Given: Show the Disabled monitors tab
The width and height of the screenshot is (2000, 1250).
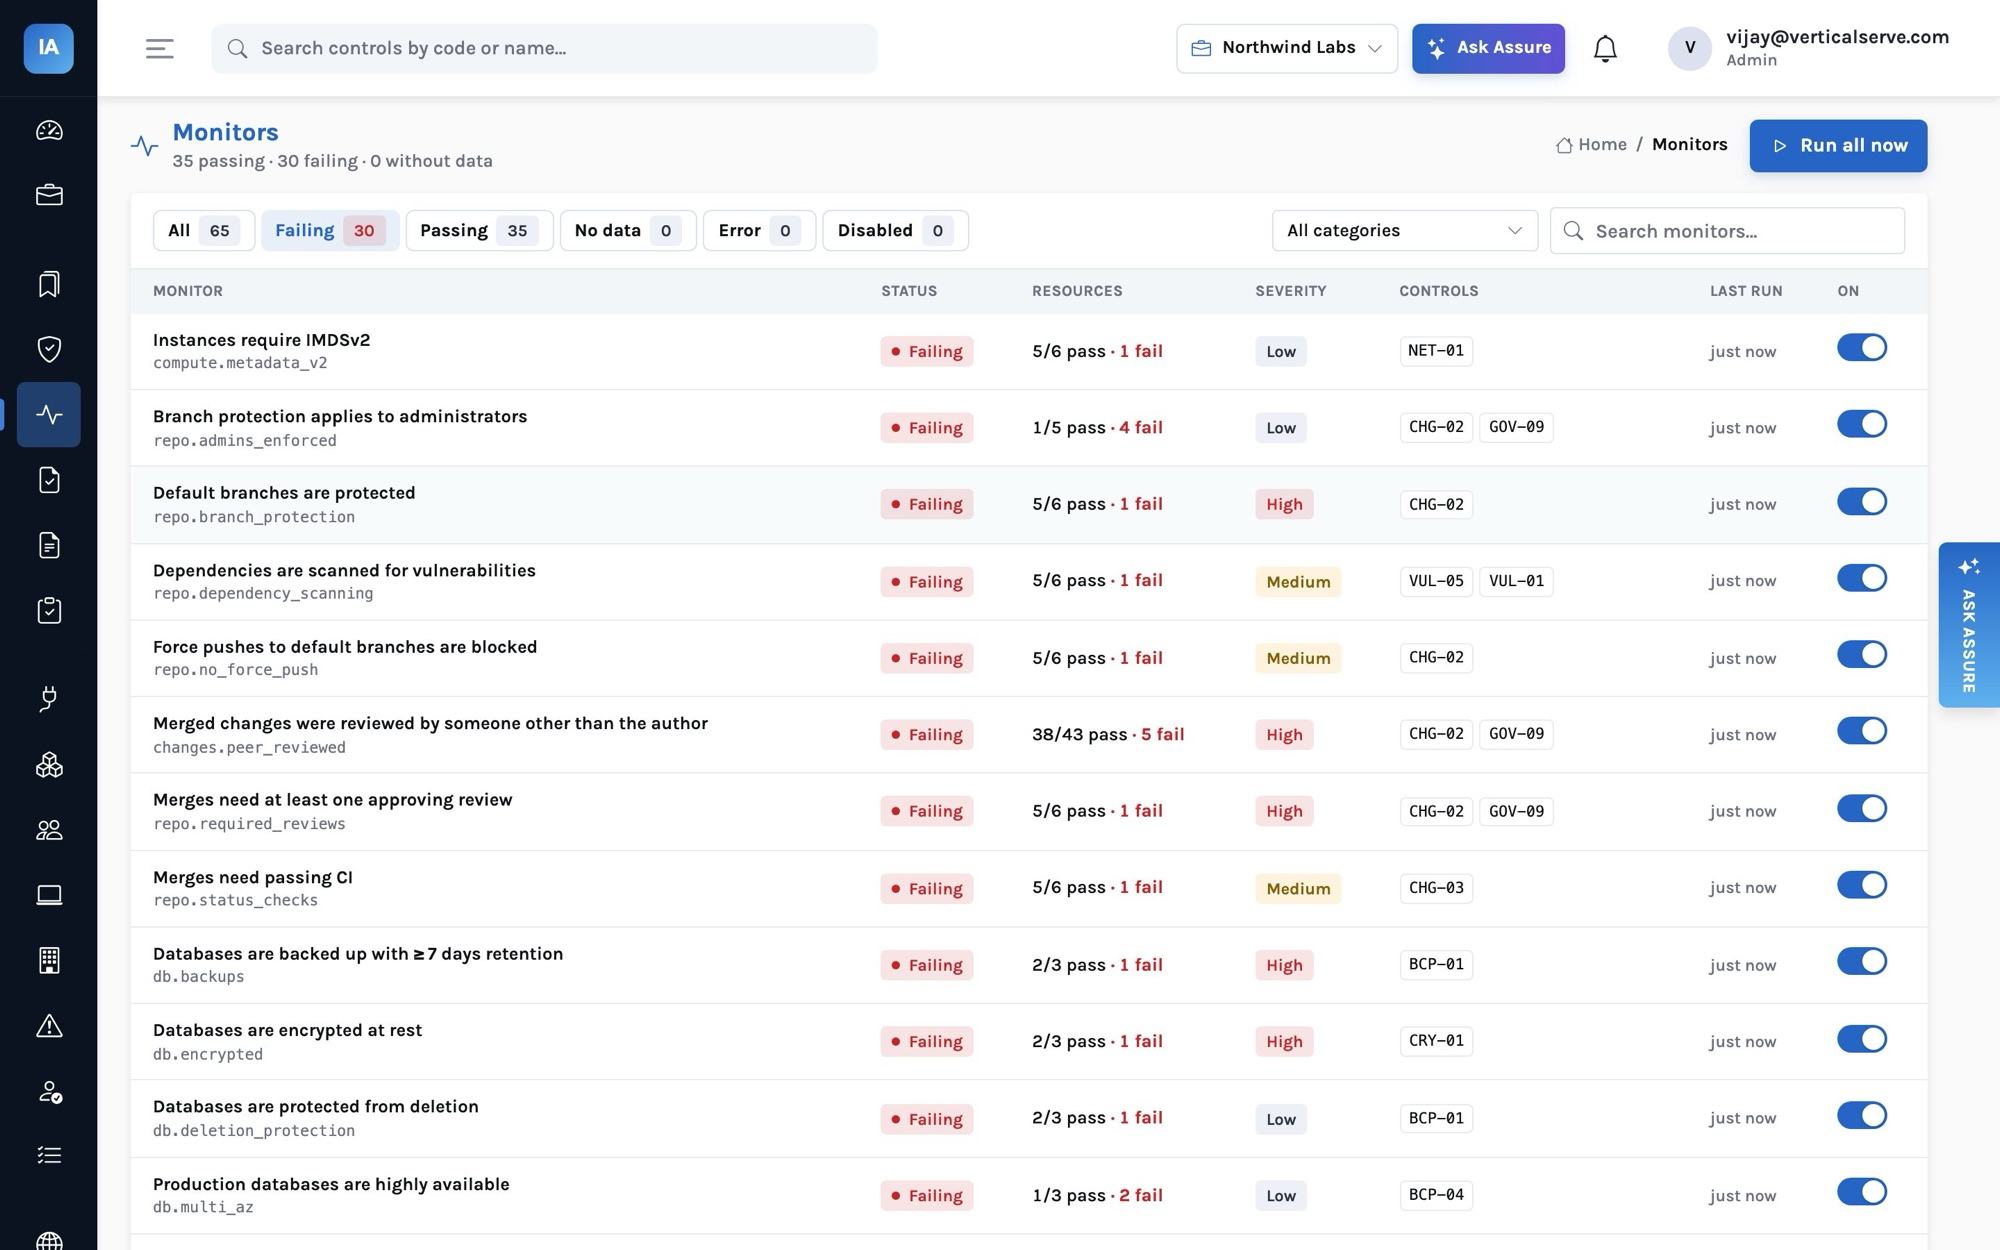Looking at the screenshot, I should pos(895,231).
